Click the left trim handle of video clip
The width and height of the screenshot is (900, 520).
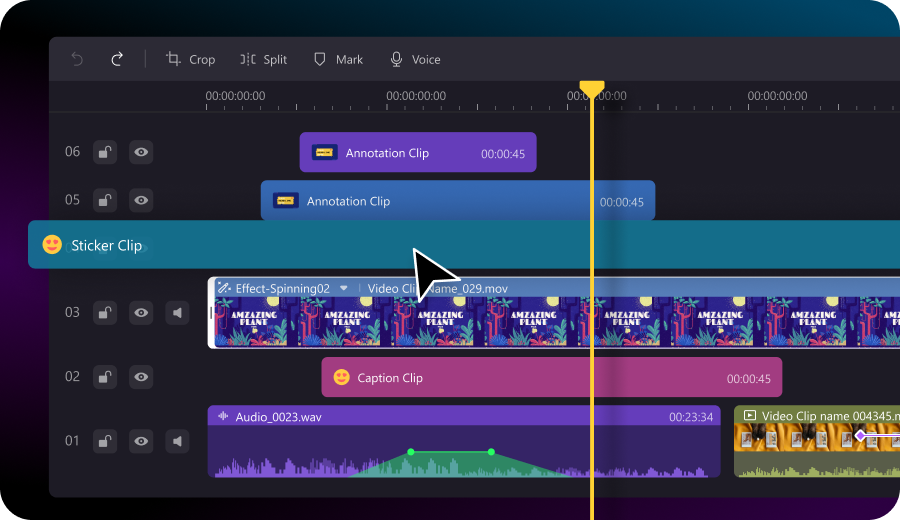pyautogui.click(x=211, y=313)
